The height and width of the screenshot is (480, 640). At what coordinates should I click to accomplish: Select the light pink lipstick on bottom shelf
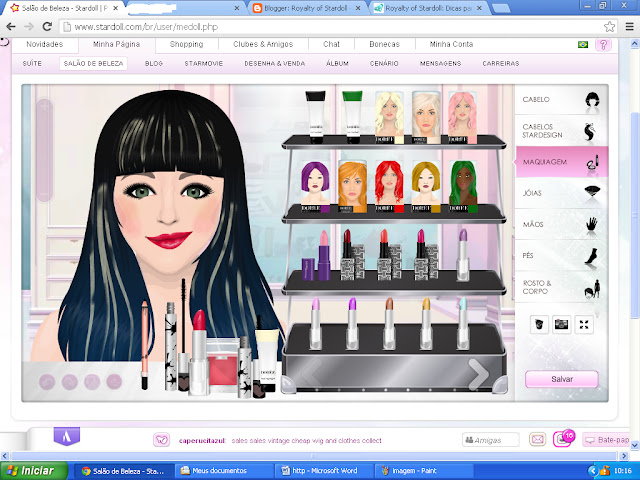pos(315,324)
